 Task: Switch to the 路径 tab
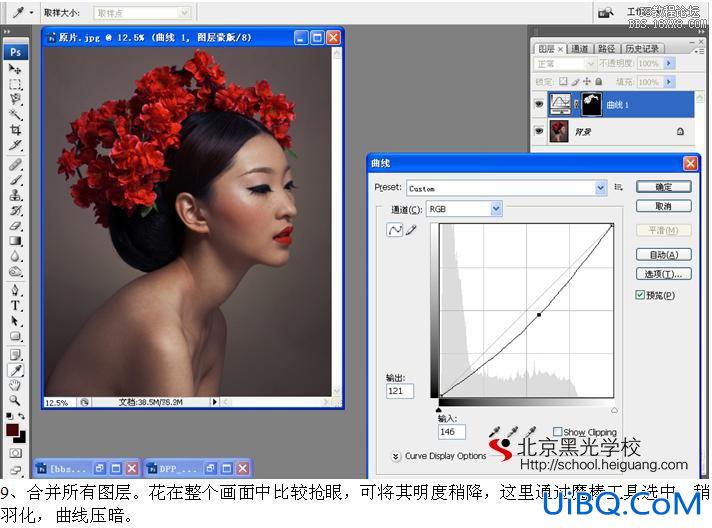coord(607,49)
